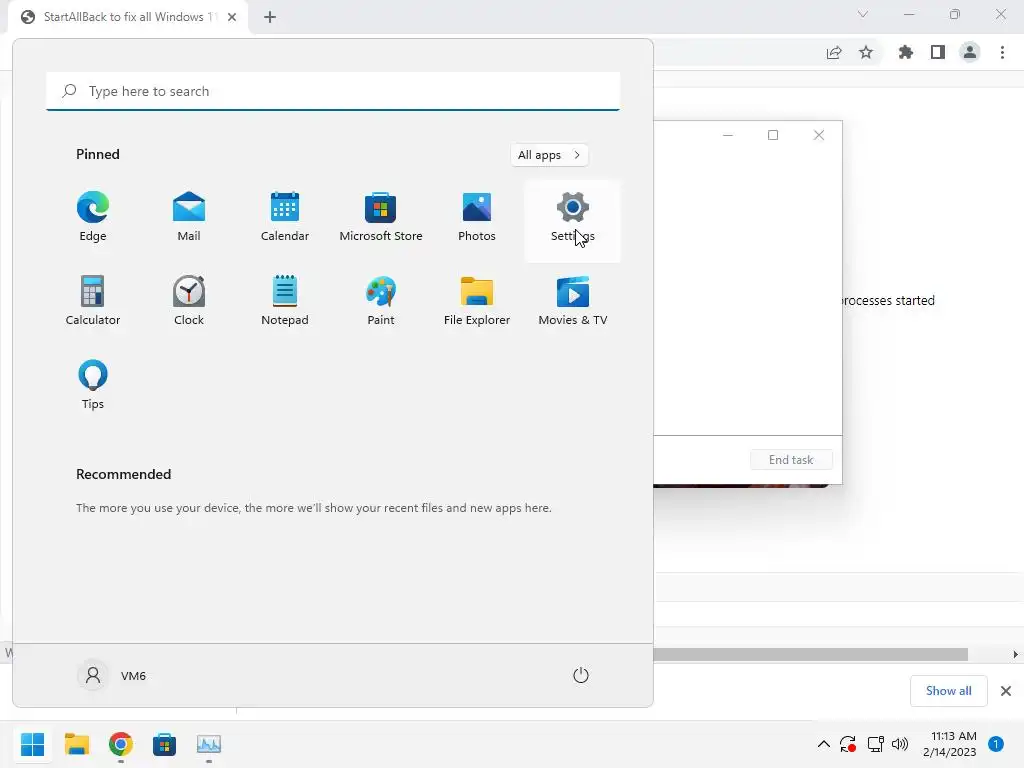The height and width of the screenshot is (768, 1024).
Task: Launch Movies & TV app
Action: [573, 301]
